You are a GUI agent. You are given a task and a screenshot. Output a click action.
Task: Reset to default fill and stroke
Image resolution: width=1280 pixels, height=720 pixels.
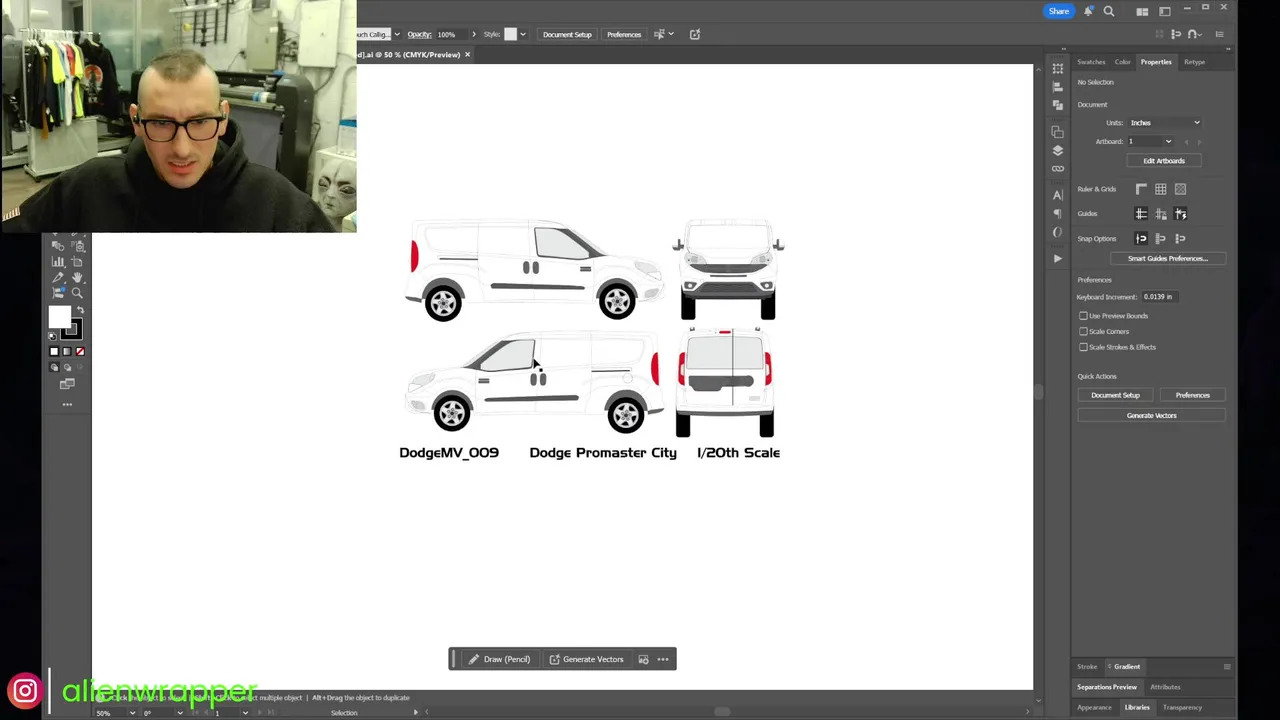[x=53, y=337]
